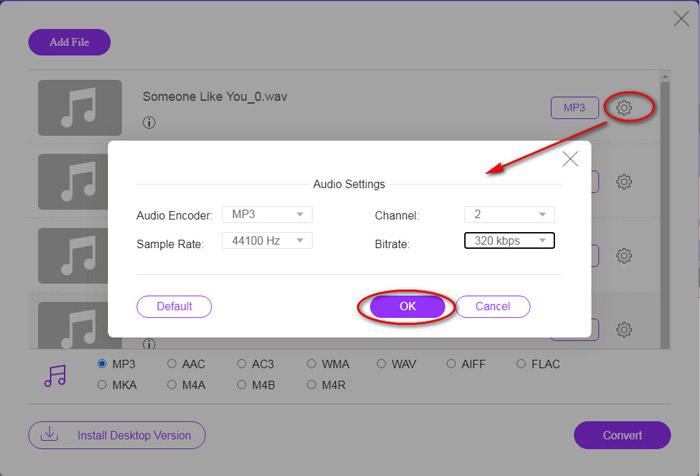Click the gear icon on the second file row
This screenshot has width=700, height=476.
click(624, 182)
